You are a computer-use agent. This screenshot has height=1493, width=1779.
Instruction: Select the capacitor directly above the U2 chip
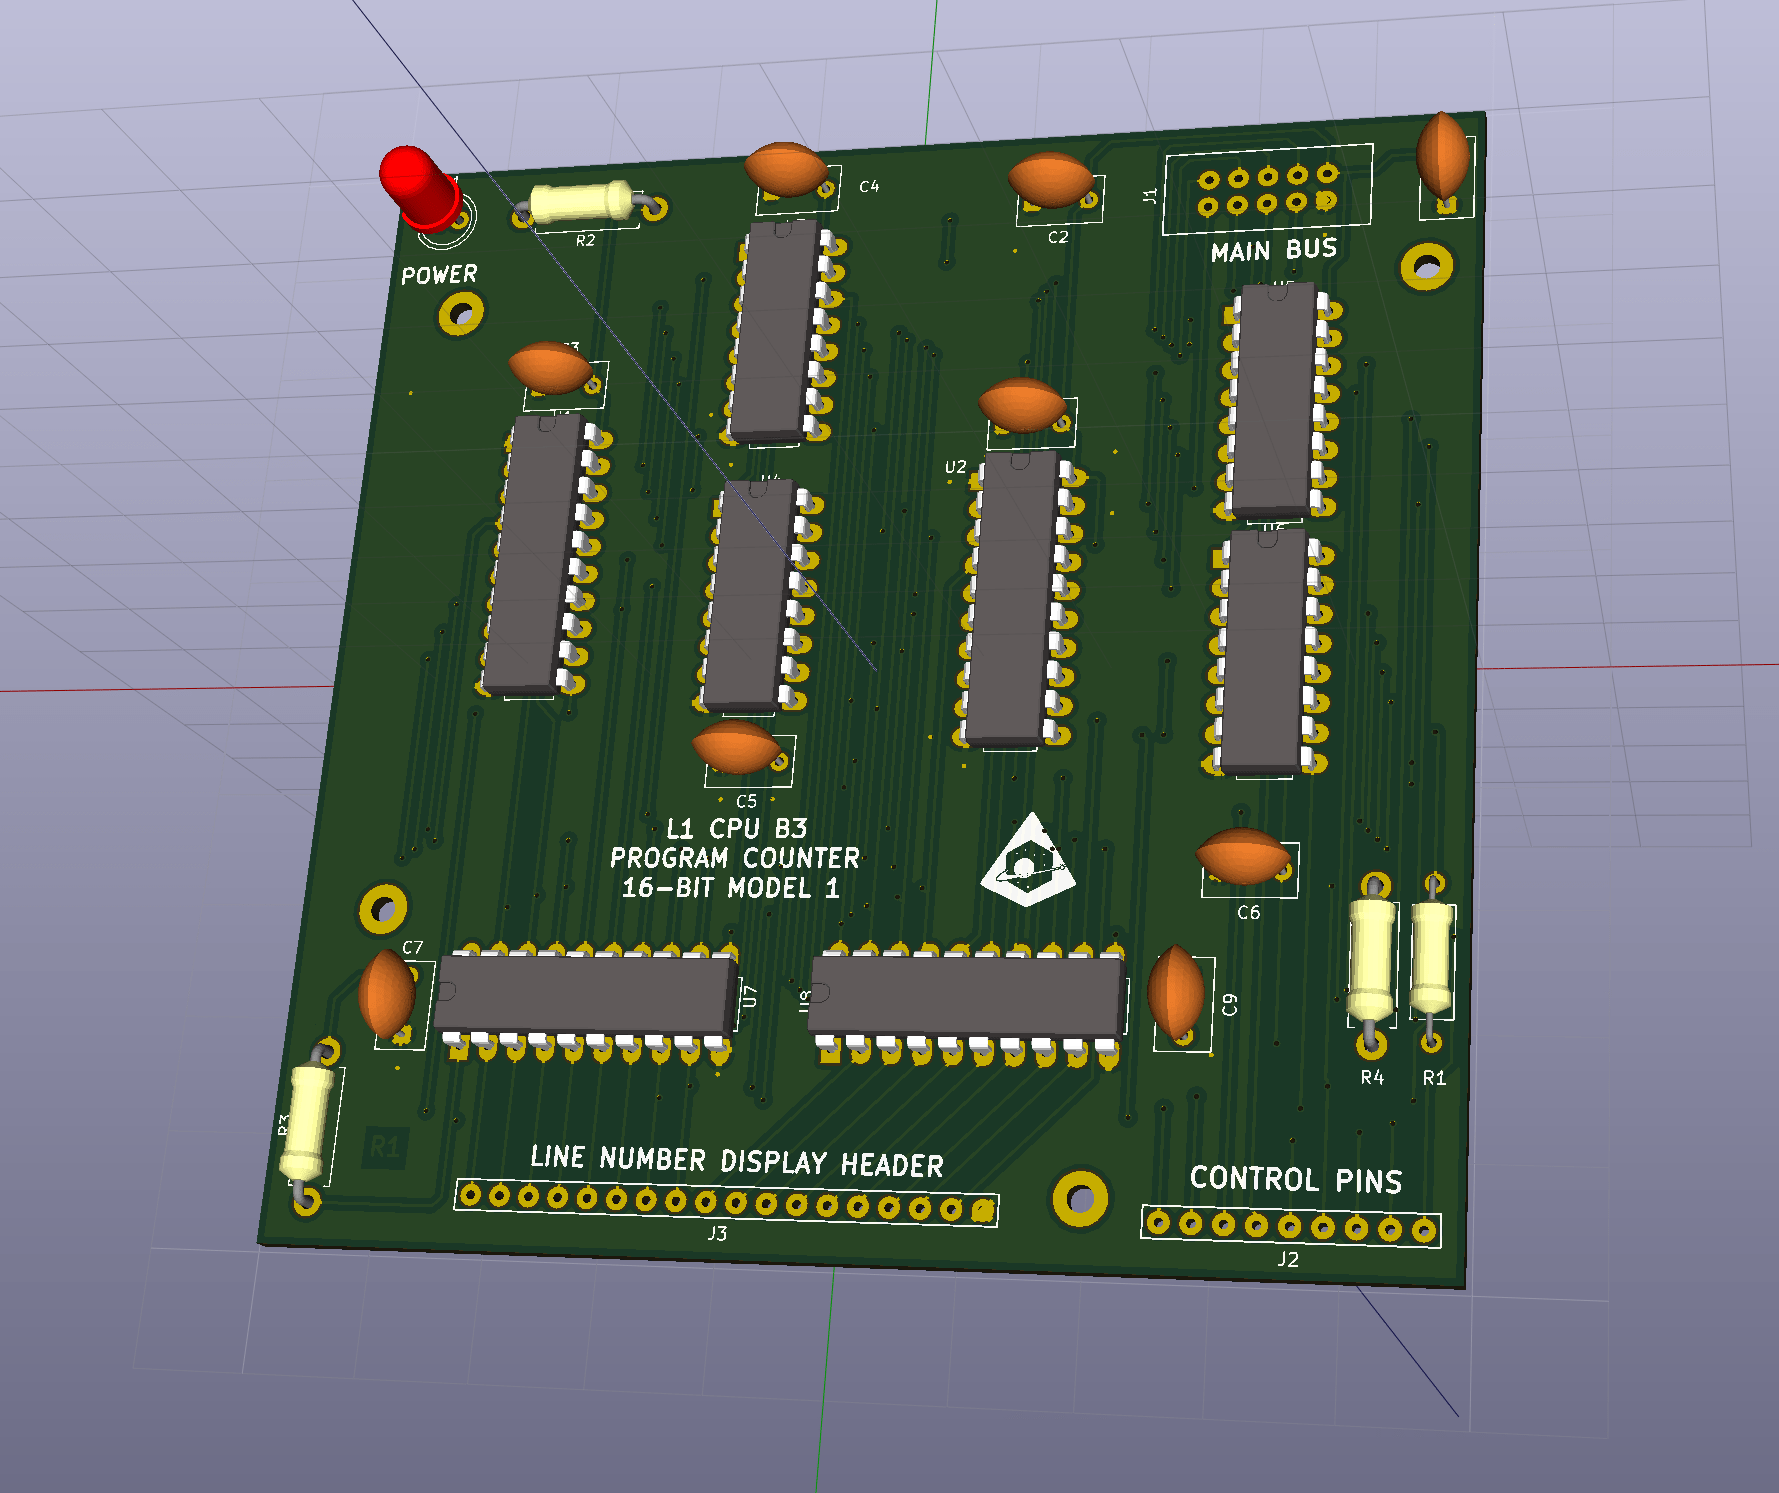[1022, 406]
